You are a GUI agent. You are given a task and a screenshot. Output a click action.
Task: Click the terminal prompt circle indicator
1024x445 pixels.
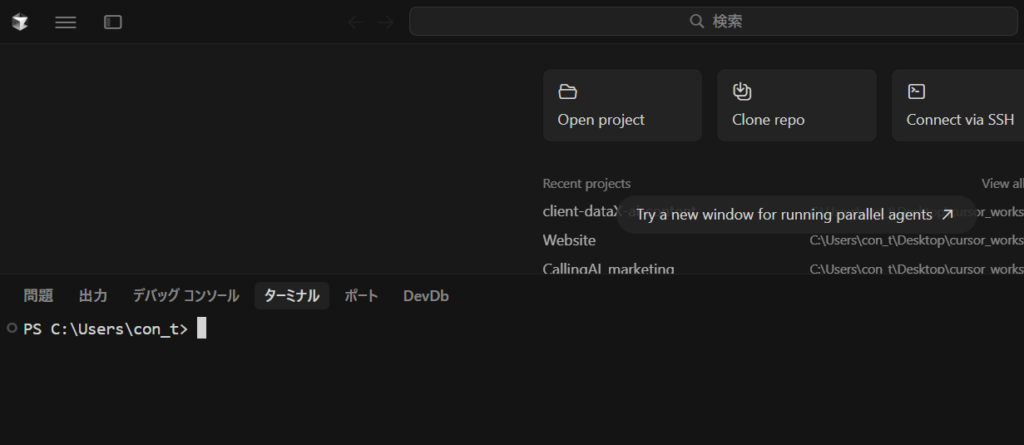(x=11, y=328)
